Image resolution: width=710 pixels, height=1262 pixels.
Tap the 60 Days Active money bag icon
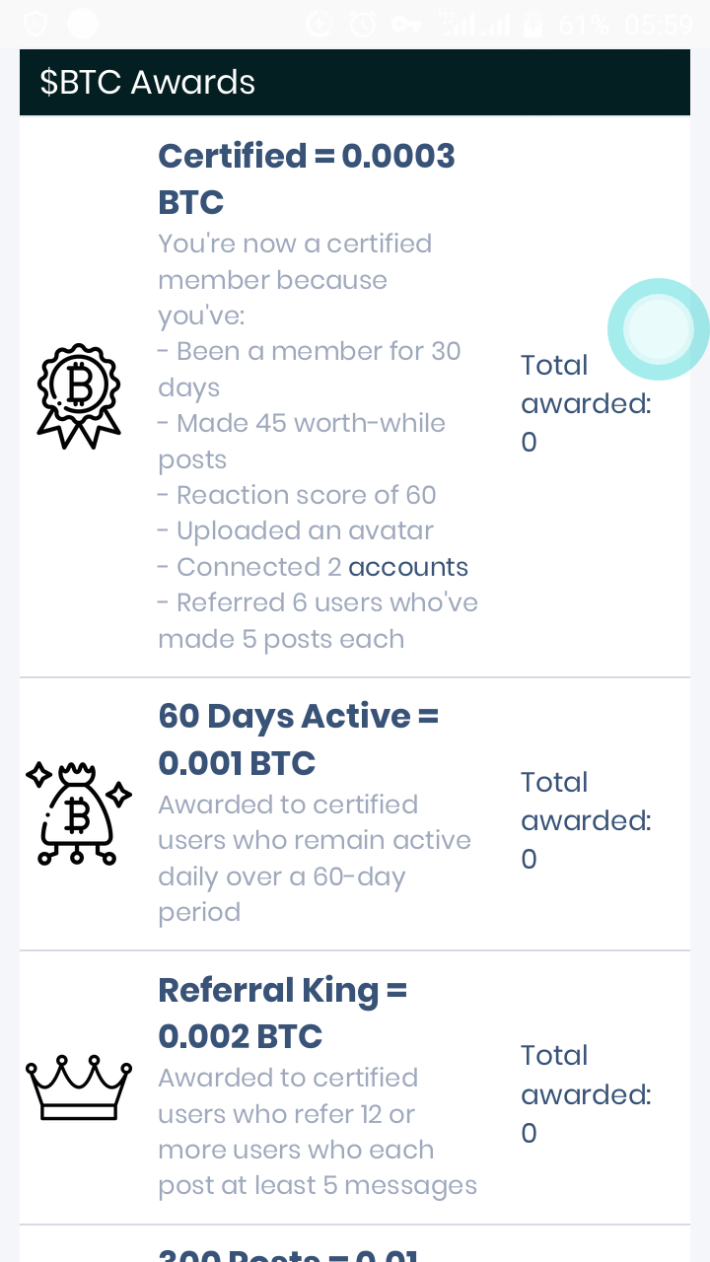(x=78, y=814)
